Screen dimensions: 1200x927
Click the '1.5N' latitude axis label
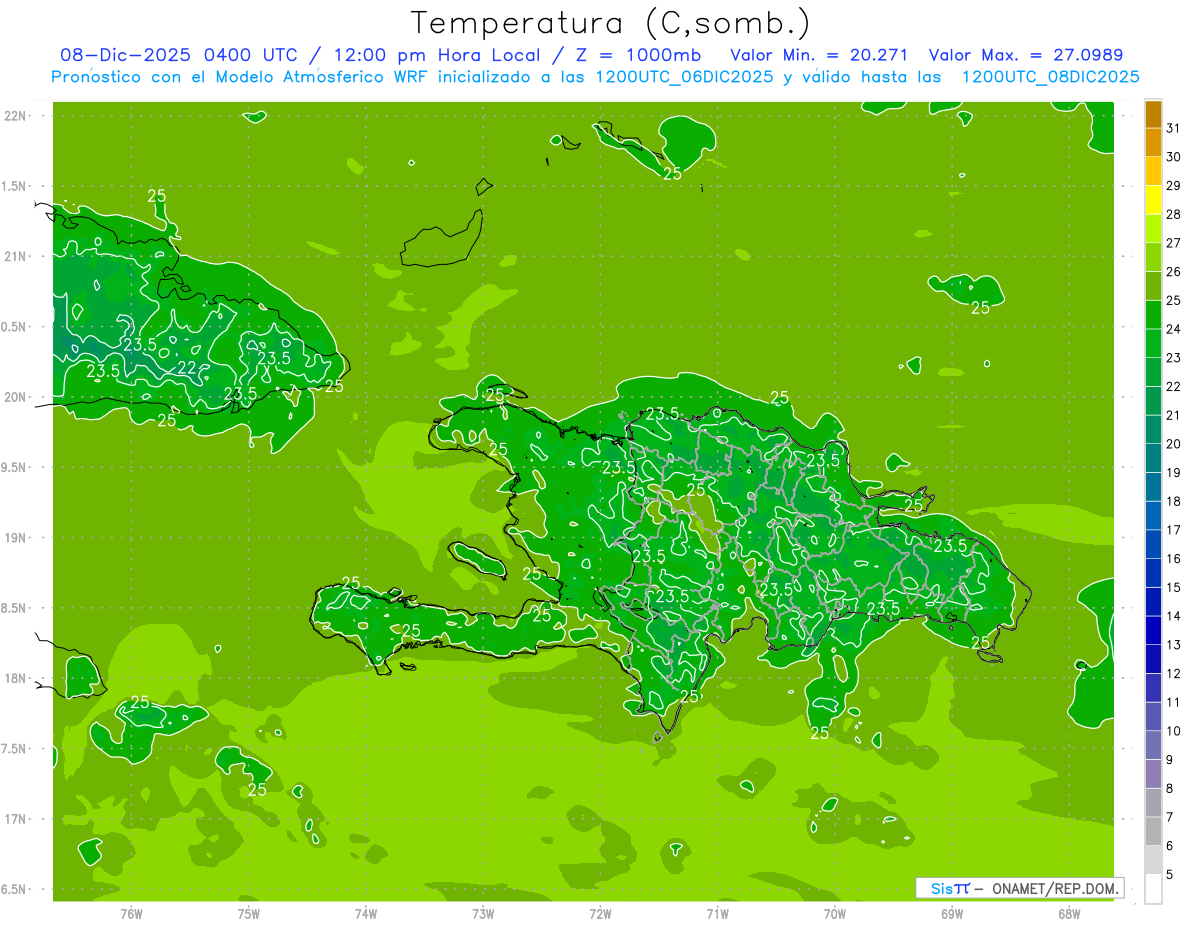click(13, 186)
